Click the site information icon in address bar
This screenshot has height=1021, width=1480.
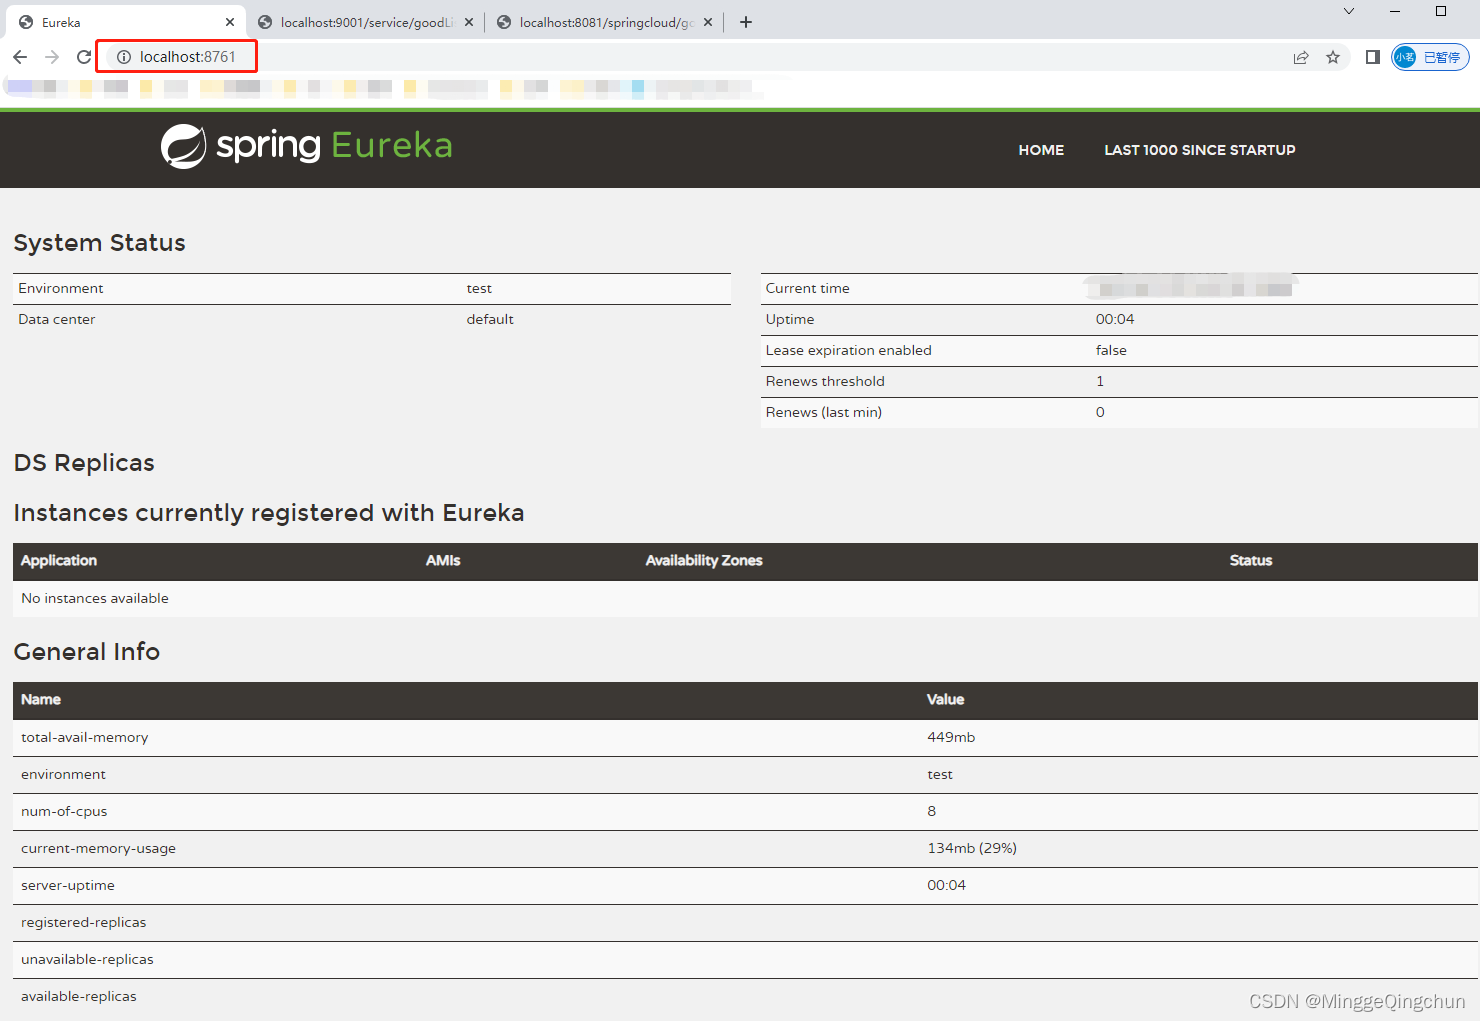click(x=124, y=57)
